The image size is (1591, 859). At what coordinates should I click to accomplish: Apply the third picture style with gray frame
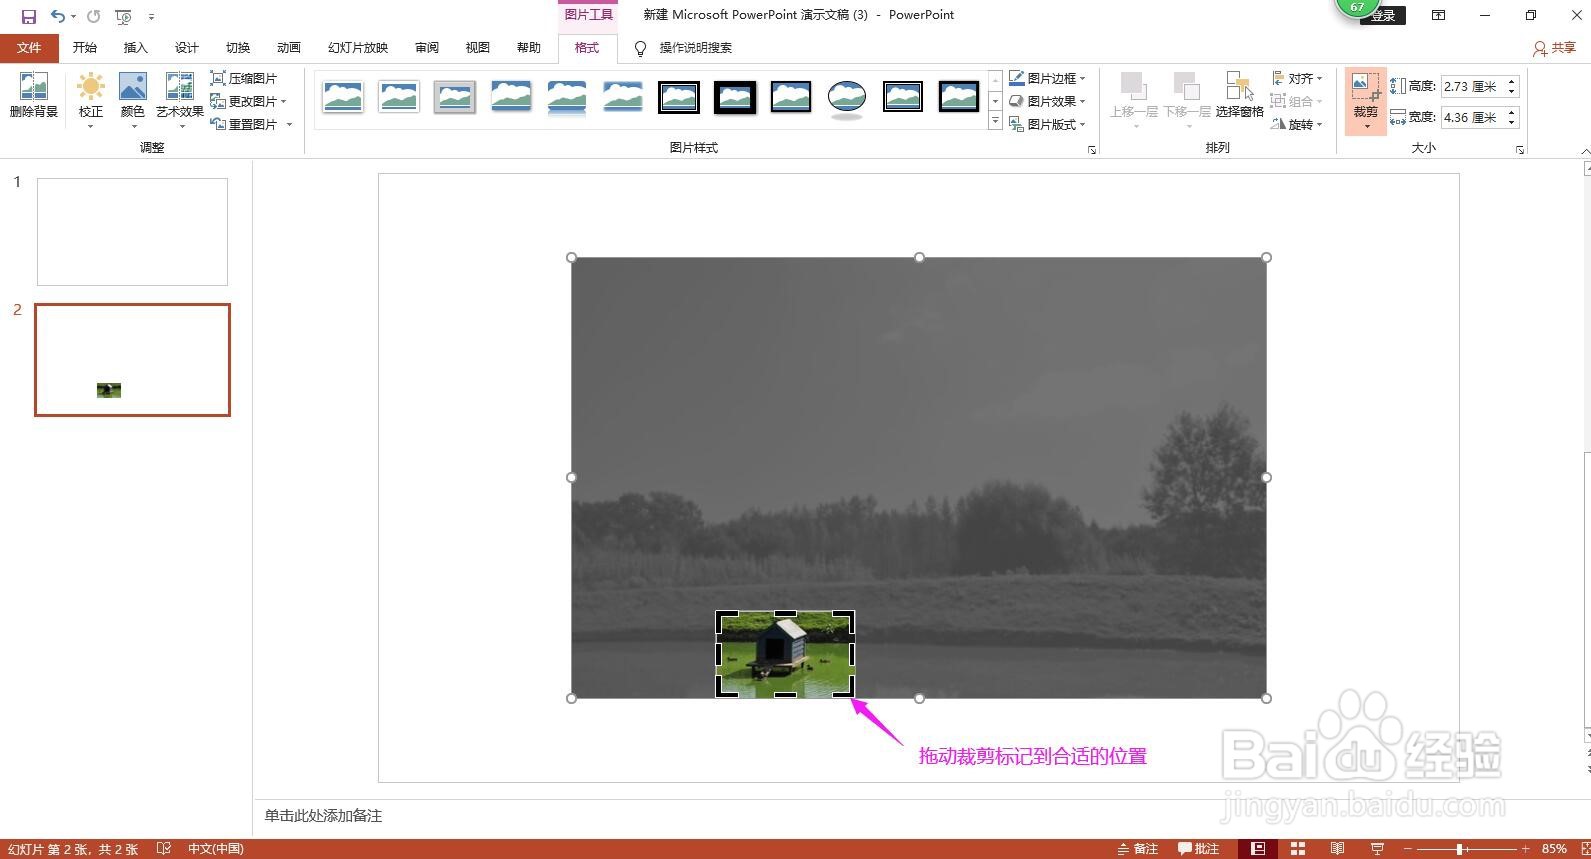[x=455, y=97]
